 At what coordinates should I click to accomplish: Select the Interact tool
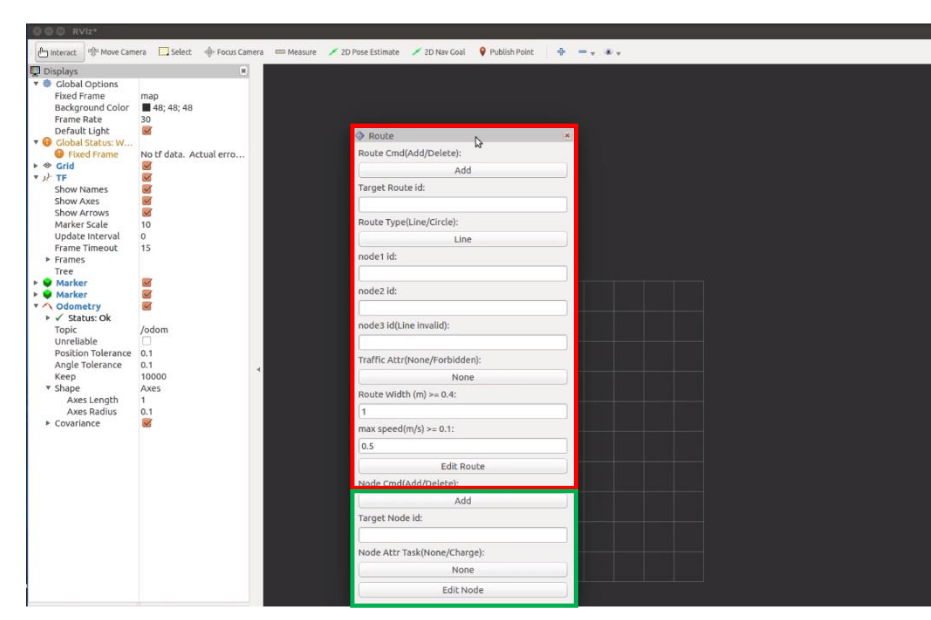tap(57, 52)
